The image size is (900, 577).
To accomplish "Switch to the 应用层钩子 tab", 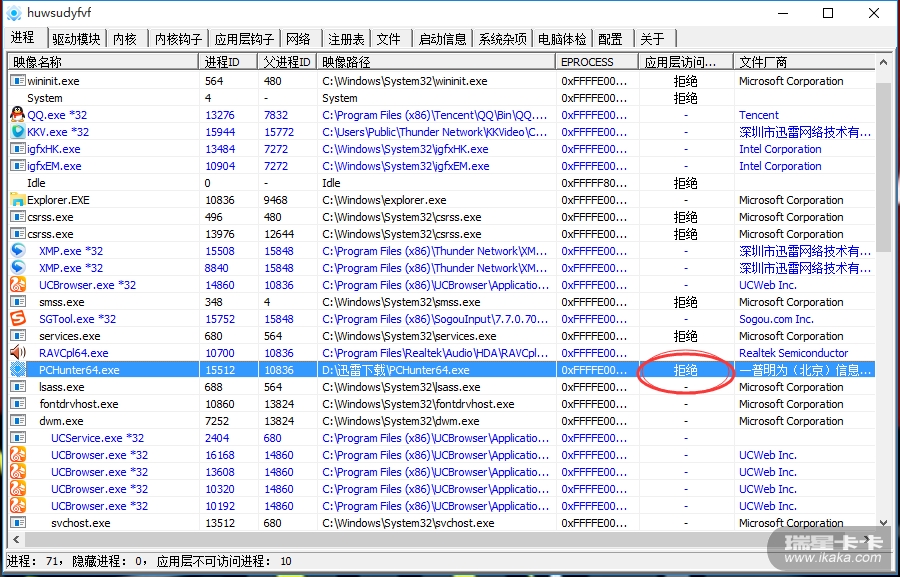I will pyautogui.click(x=244, y=39).
